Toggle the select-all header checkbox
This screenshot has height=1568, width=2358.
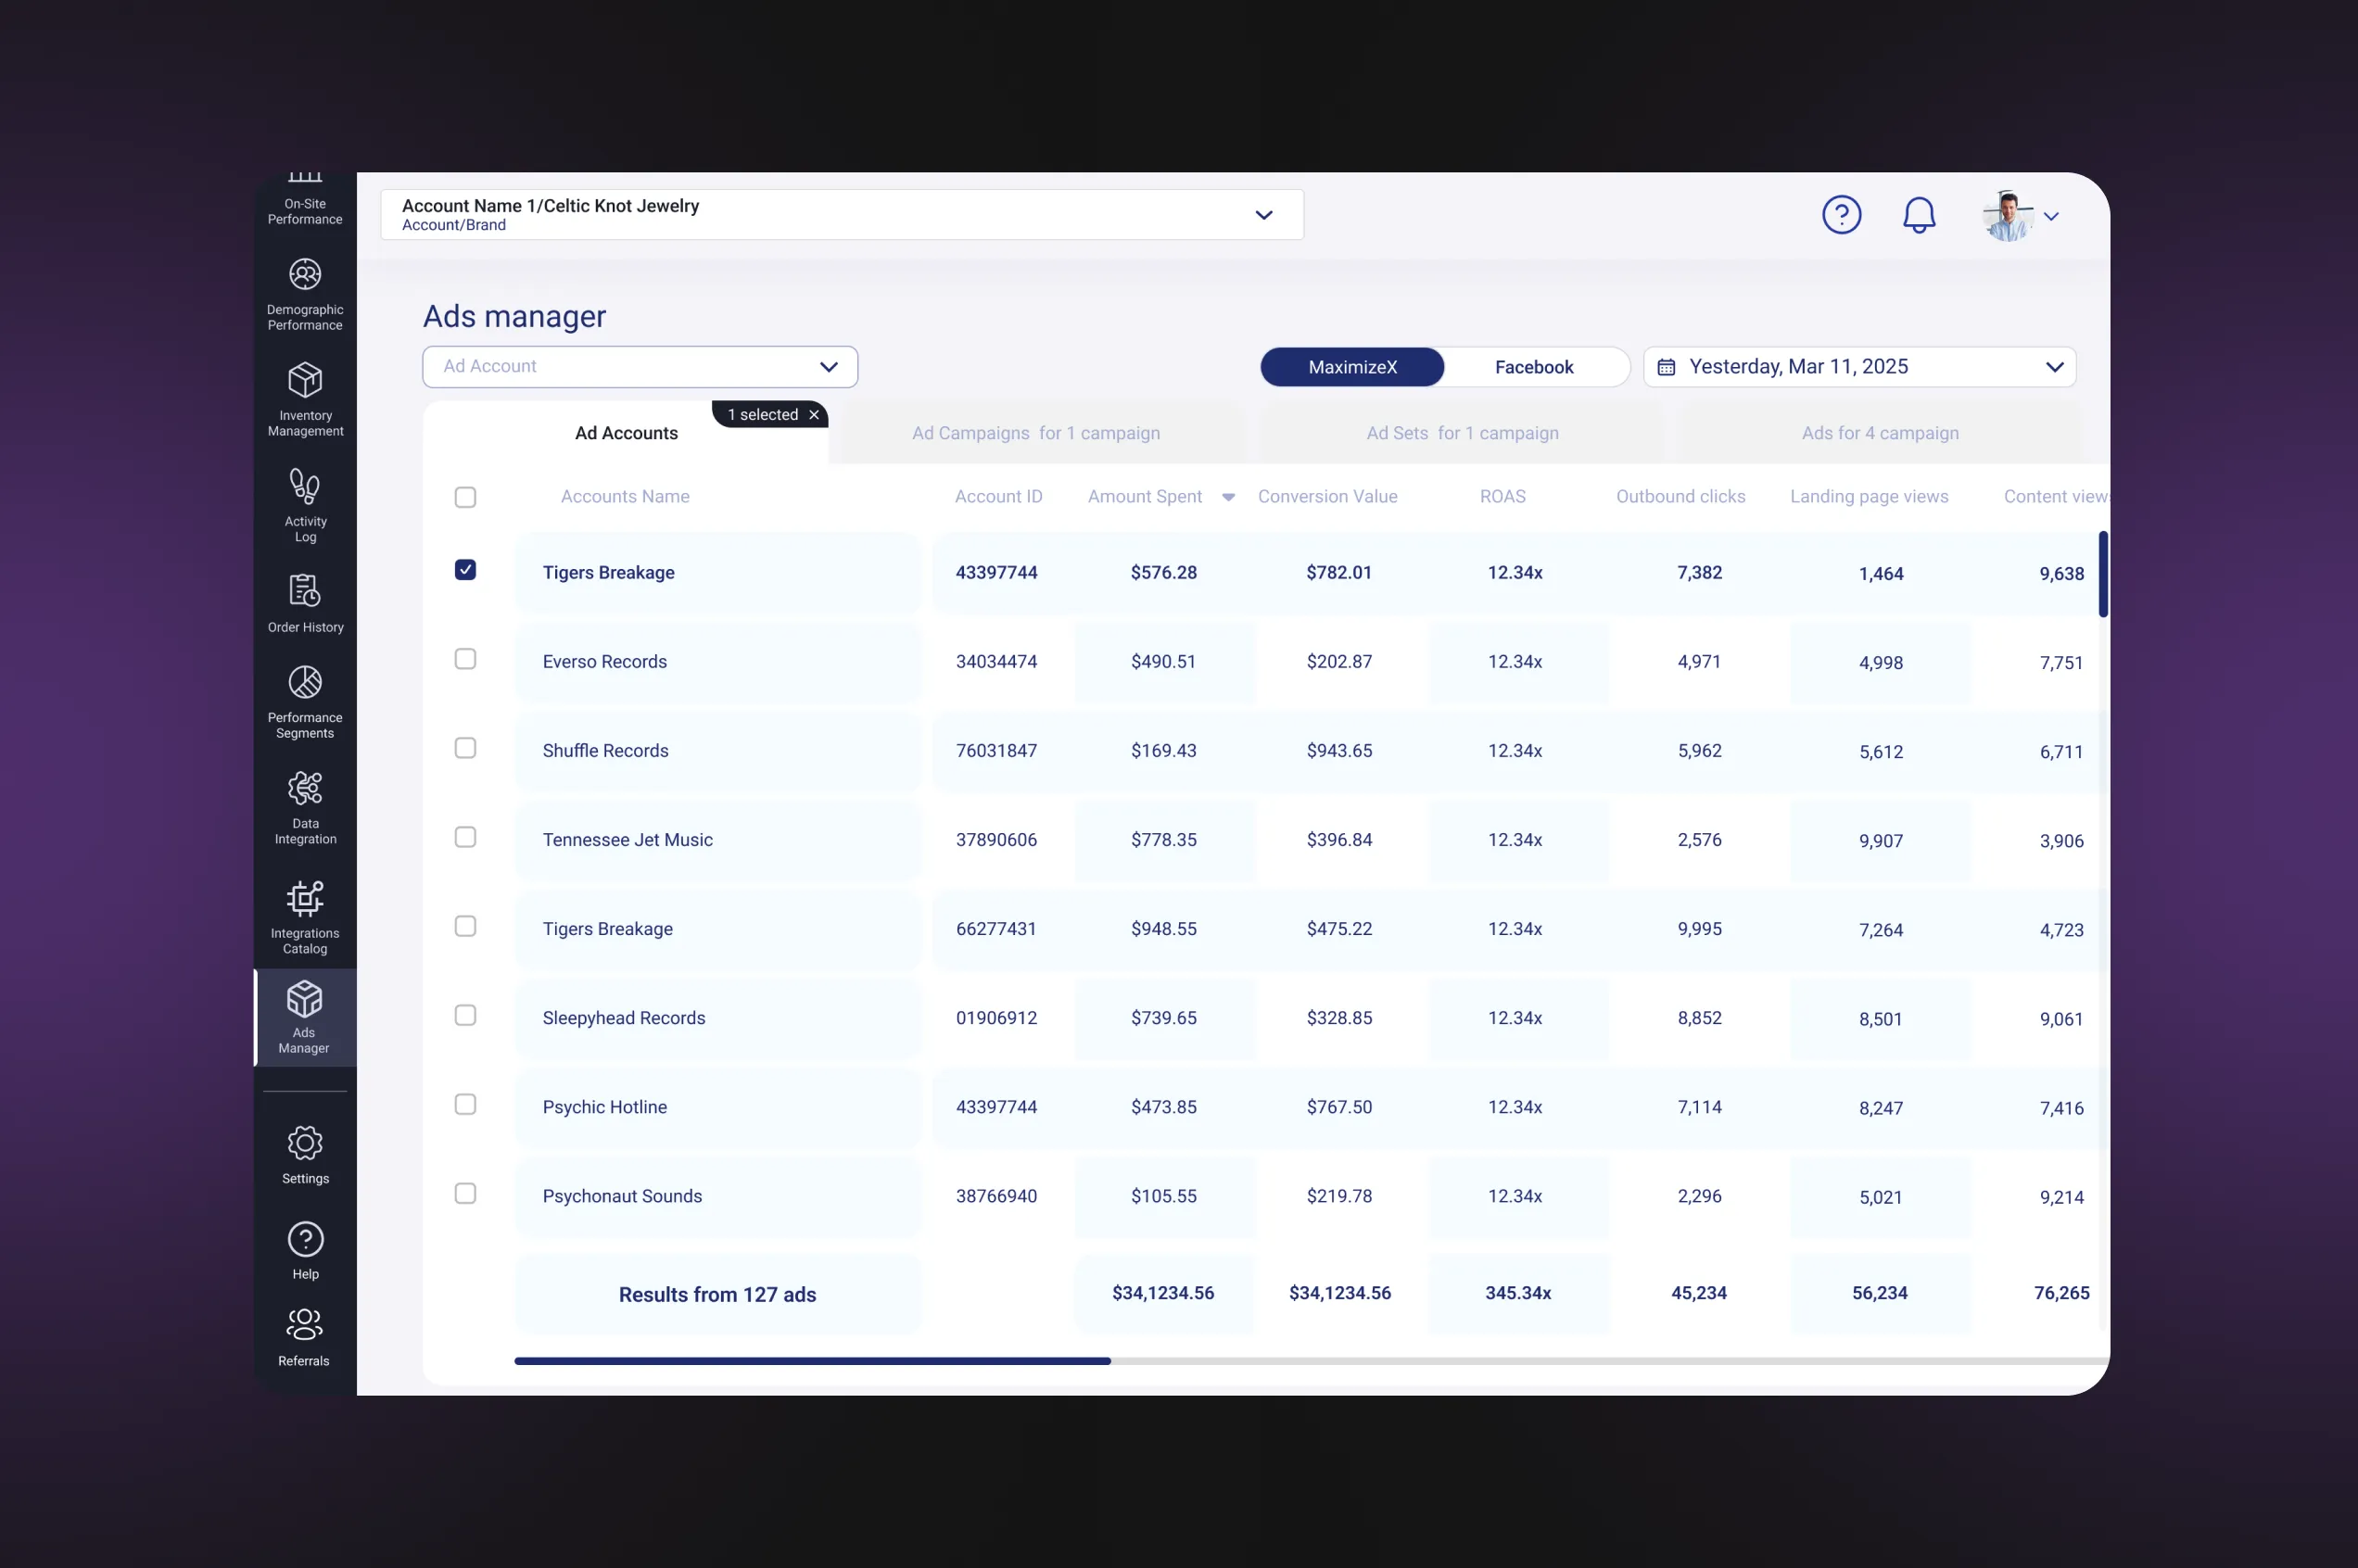465,497
